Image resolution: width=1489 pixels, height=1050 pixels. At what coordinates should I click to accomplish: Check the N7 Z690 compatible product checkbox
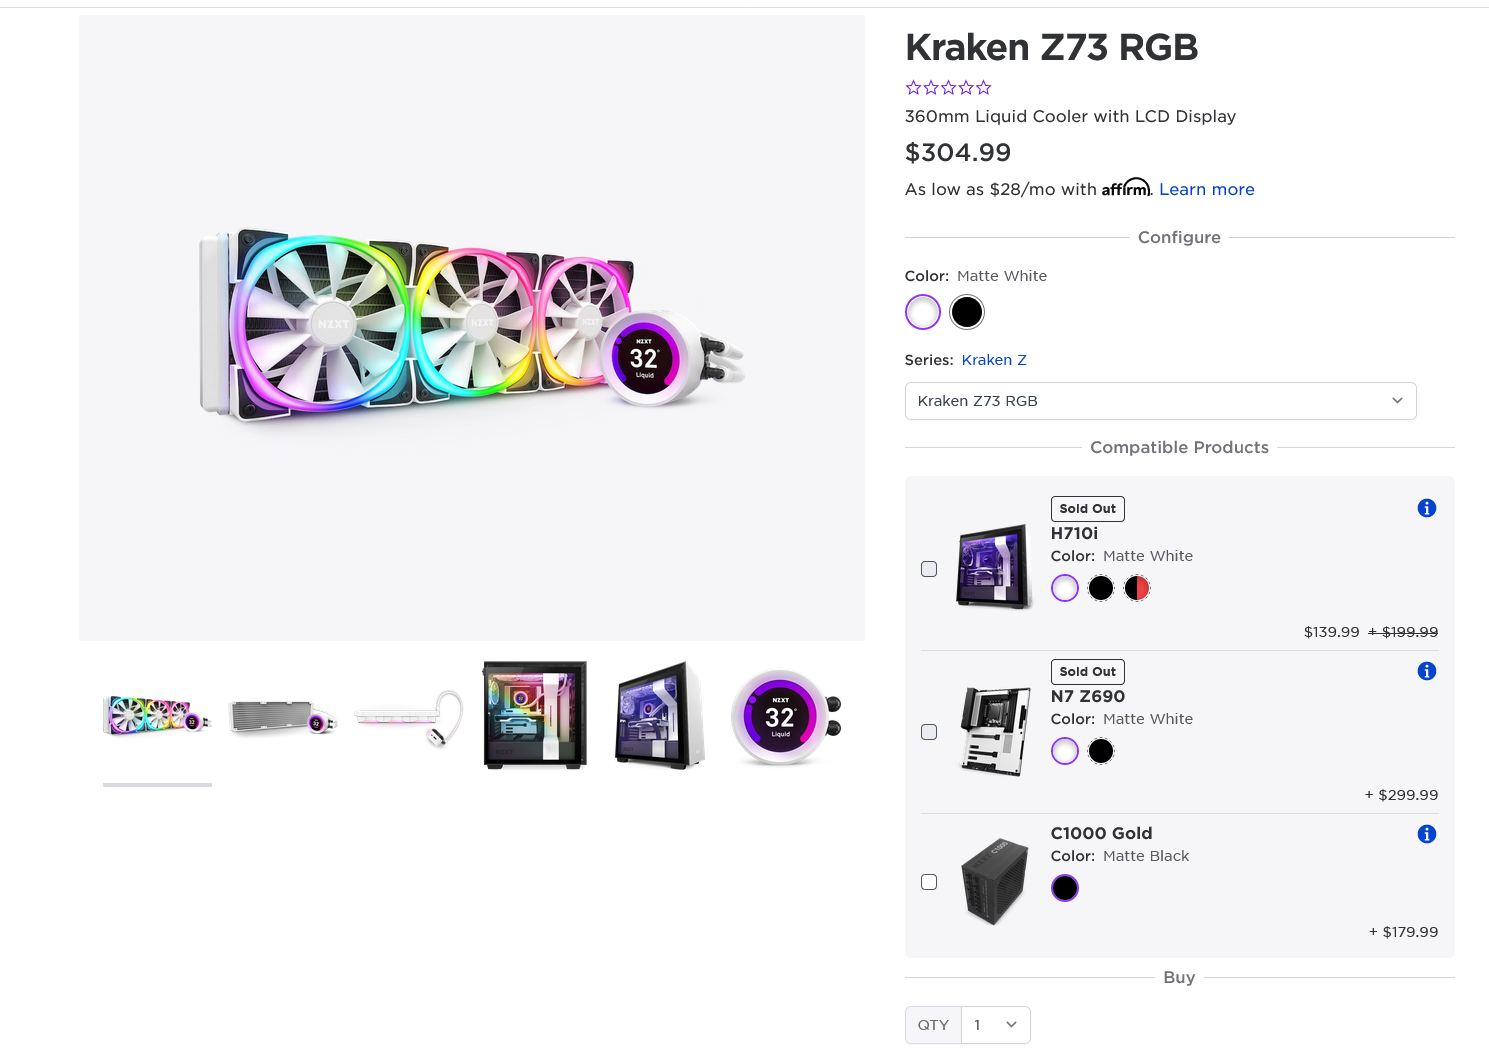[x=929, y=732]
